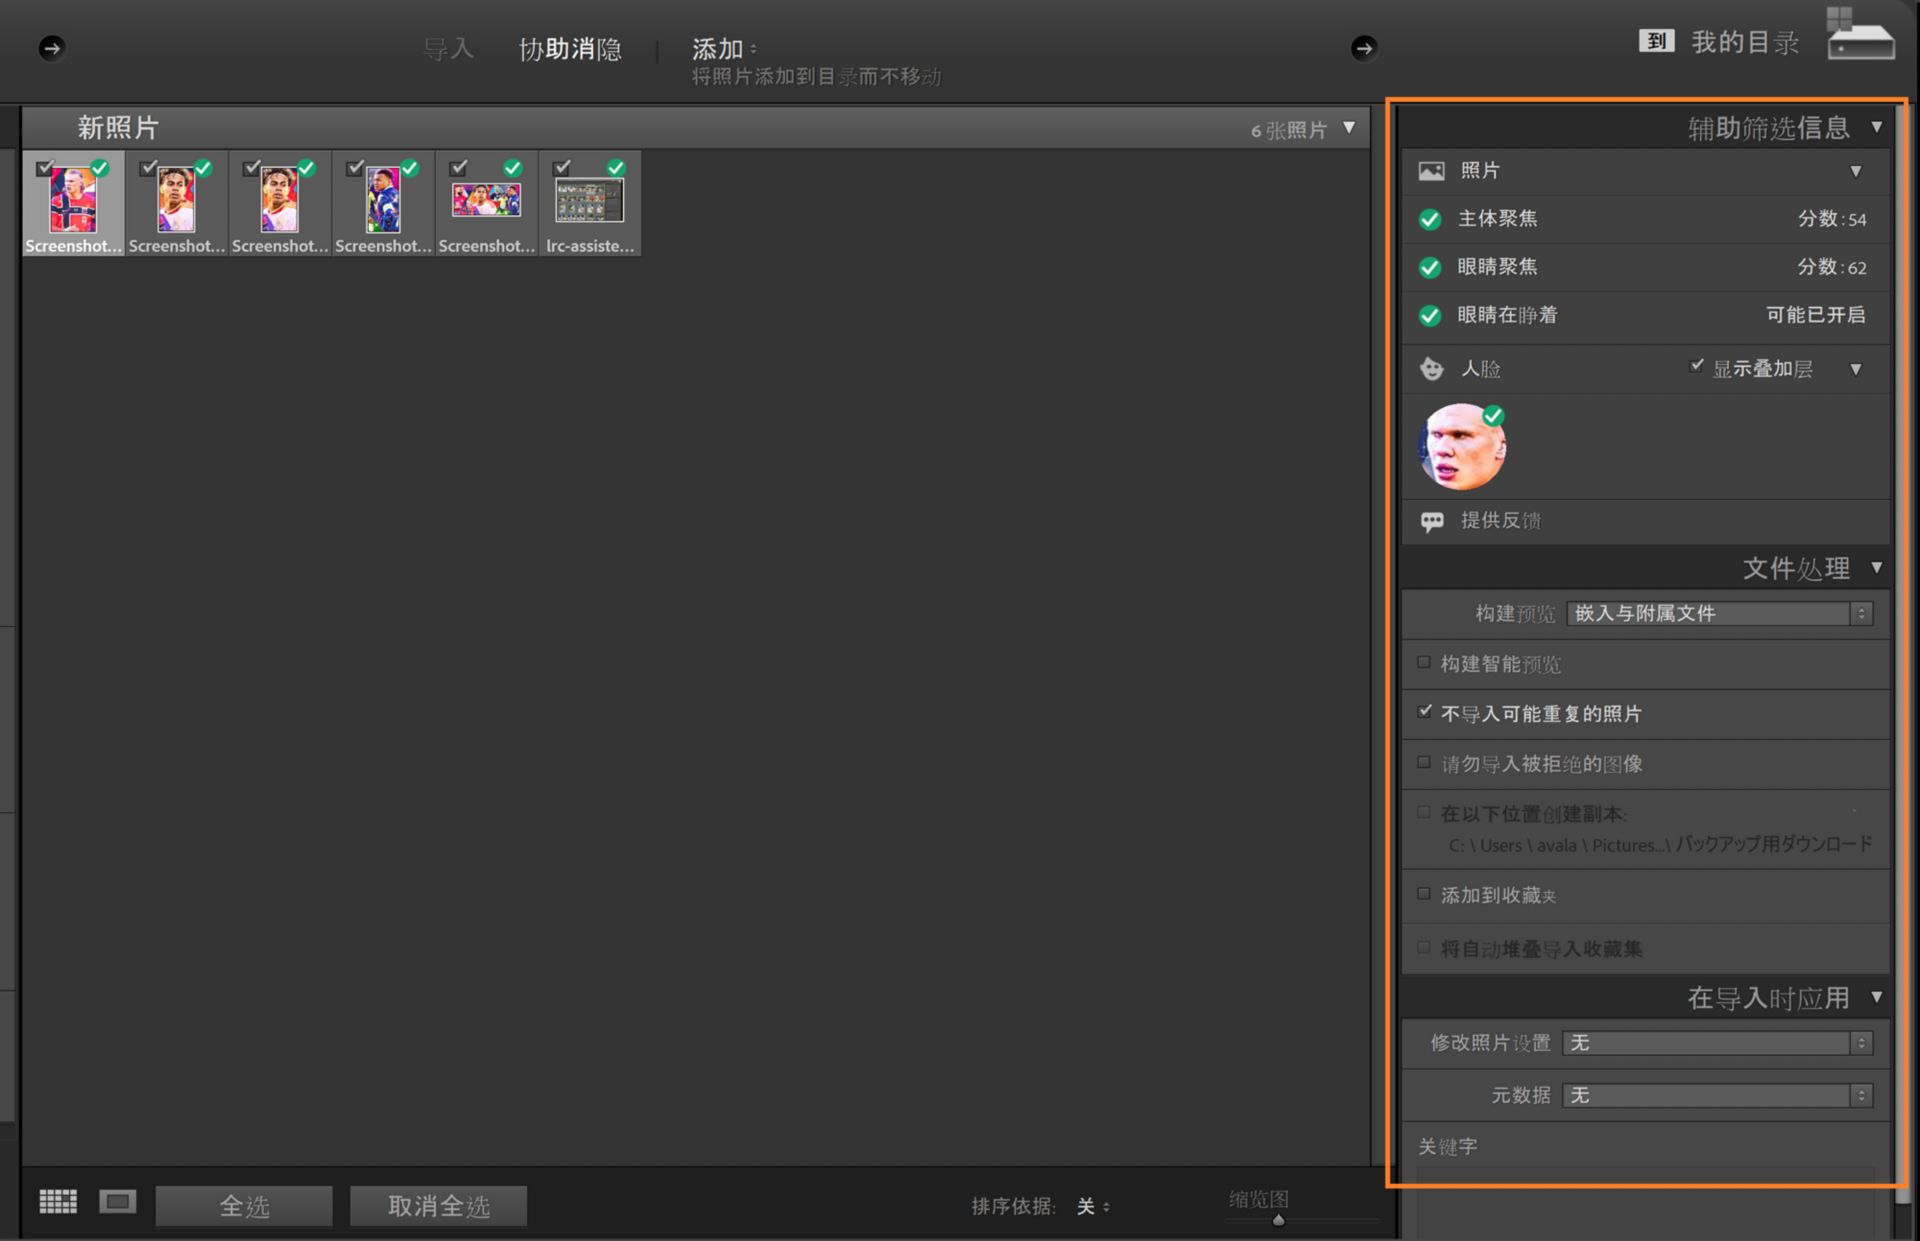Viewport: 1920px width, 1241px height.
Task: Click the green check icon beside 主体聚焦
Action: (x=1430, y=219)
